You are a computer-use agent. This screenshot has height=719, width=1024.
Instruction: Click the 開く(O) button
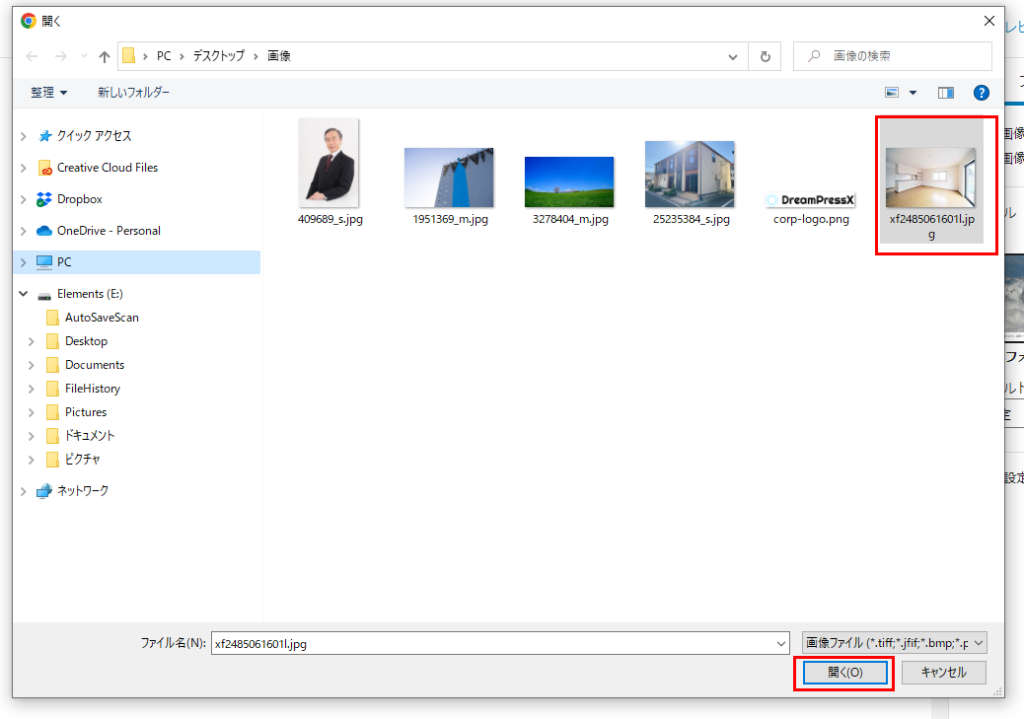point(843,672)
